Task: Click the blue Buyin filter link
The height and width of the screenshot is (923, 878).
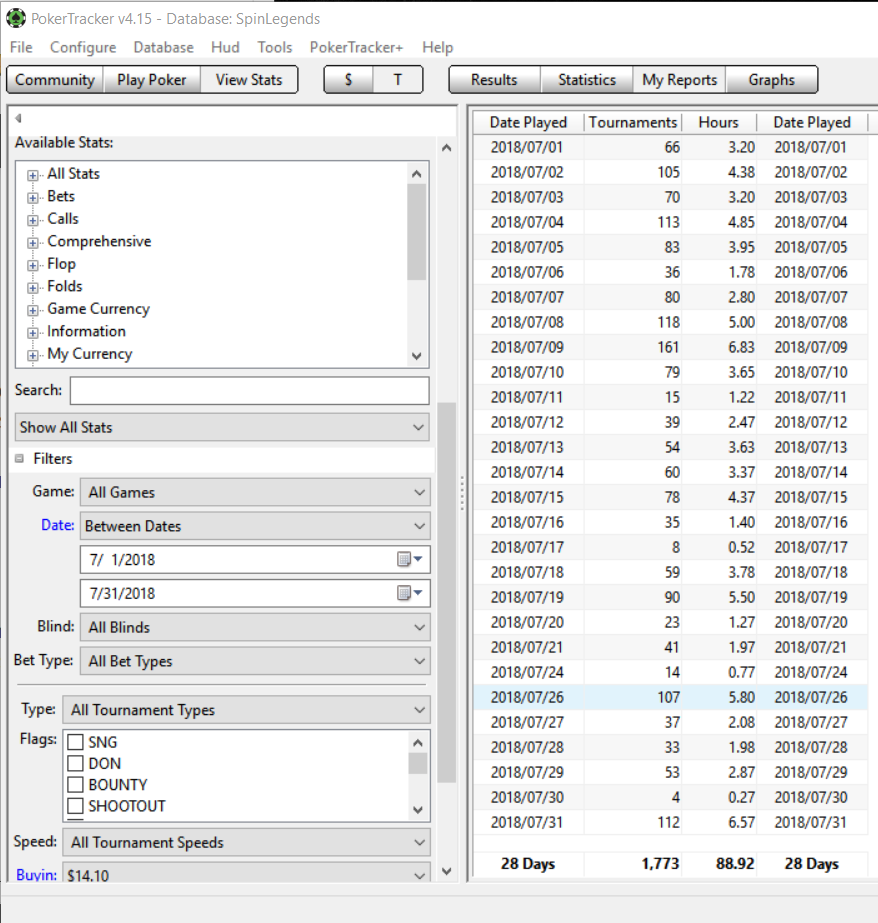Action: [x=36, y=875]
